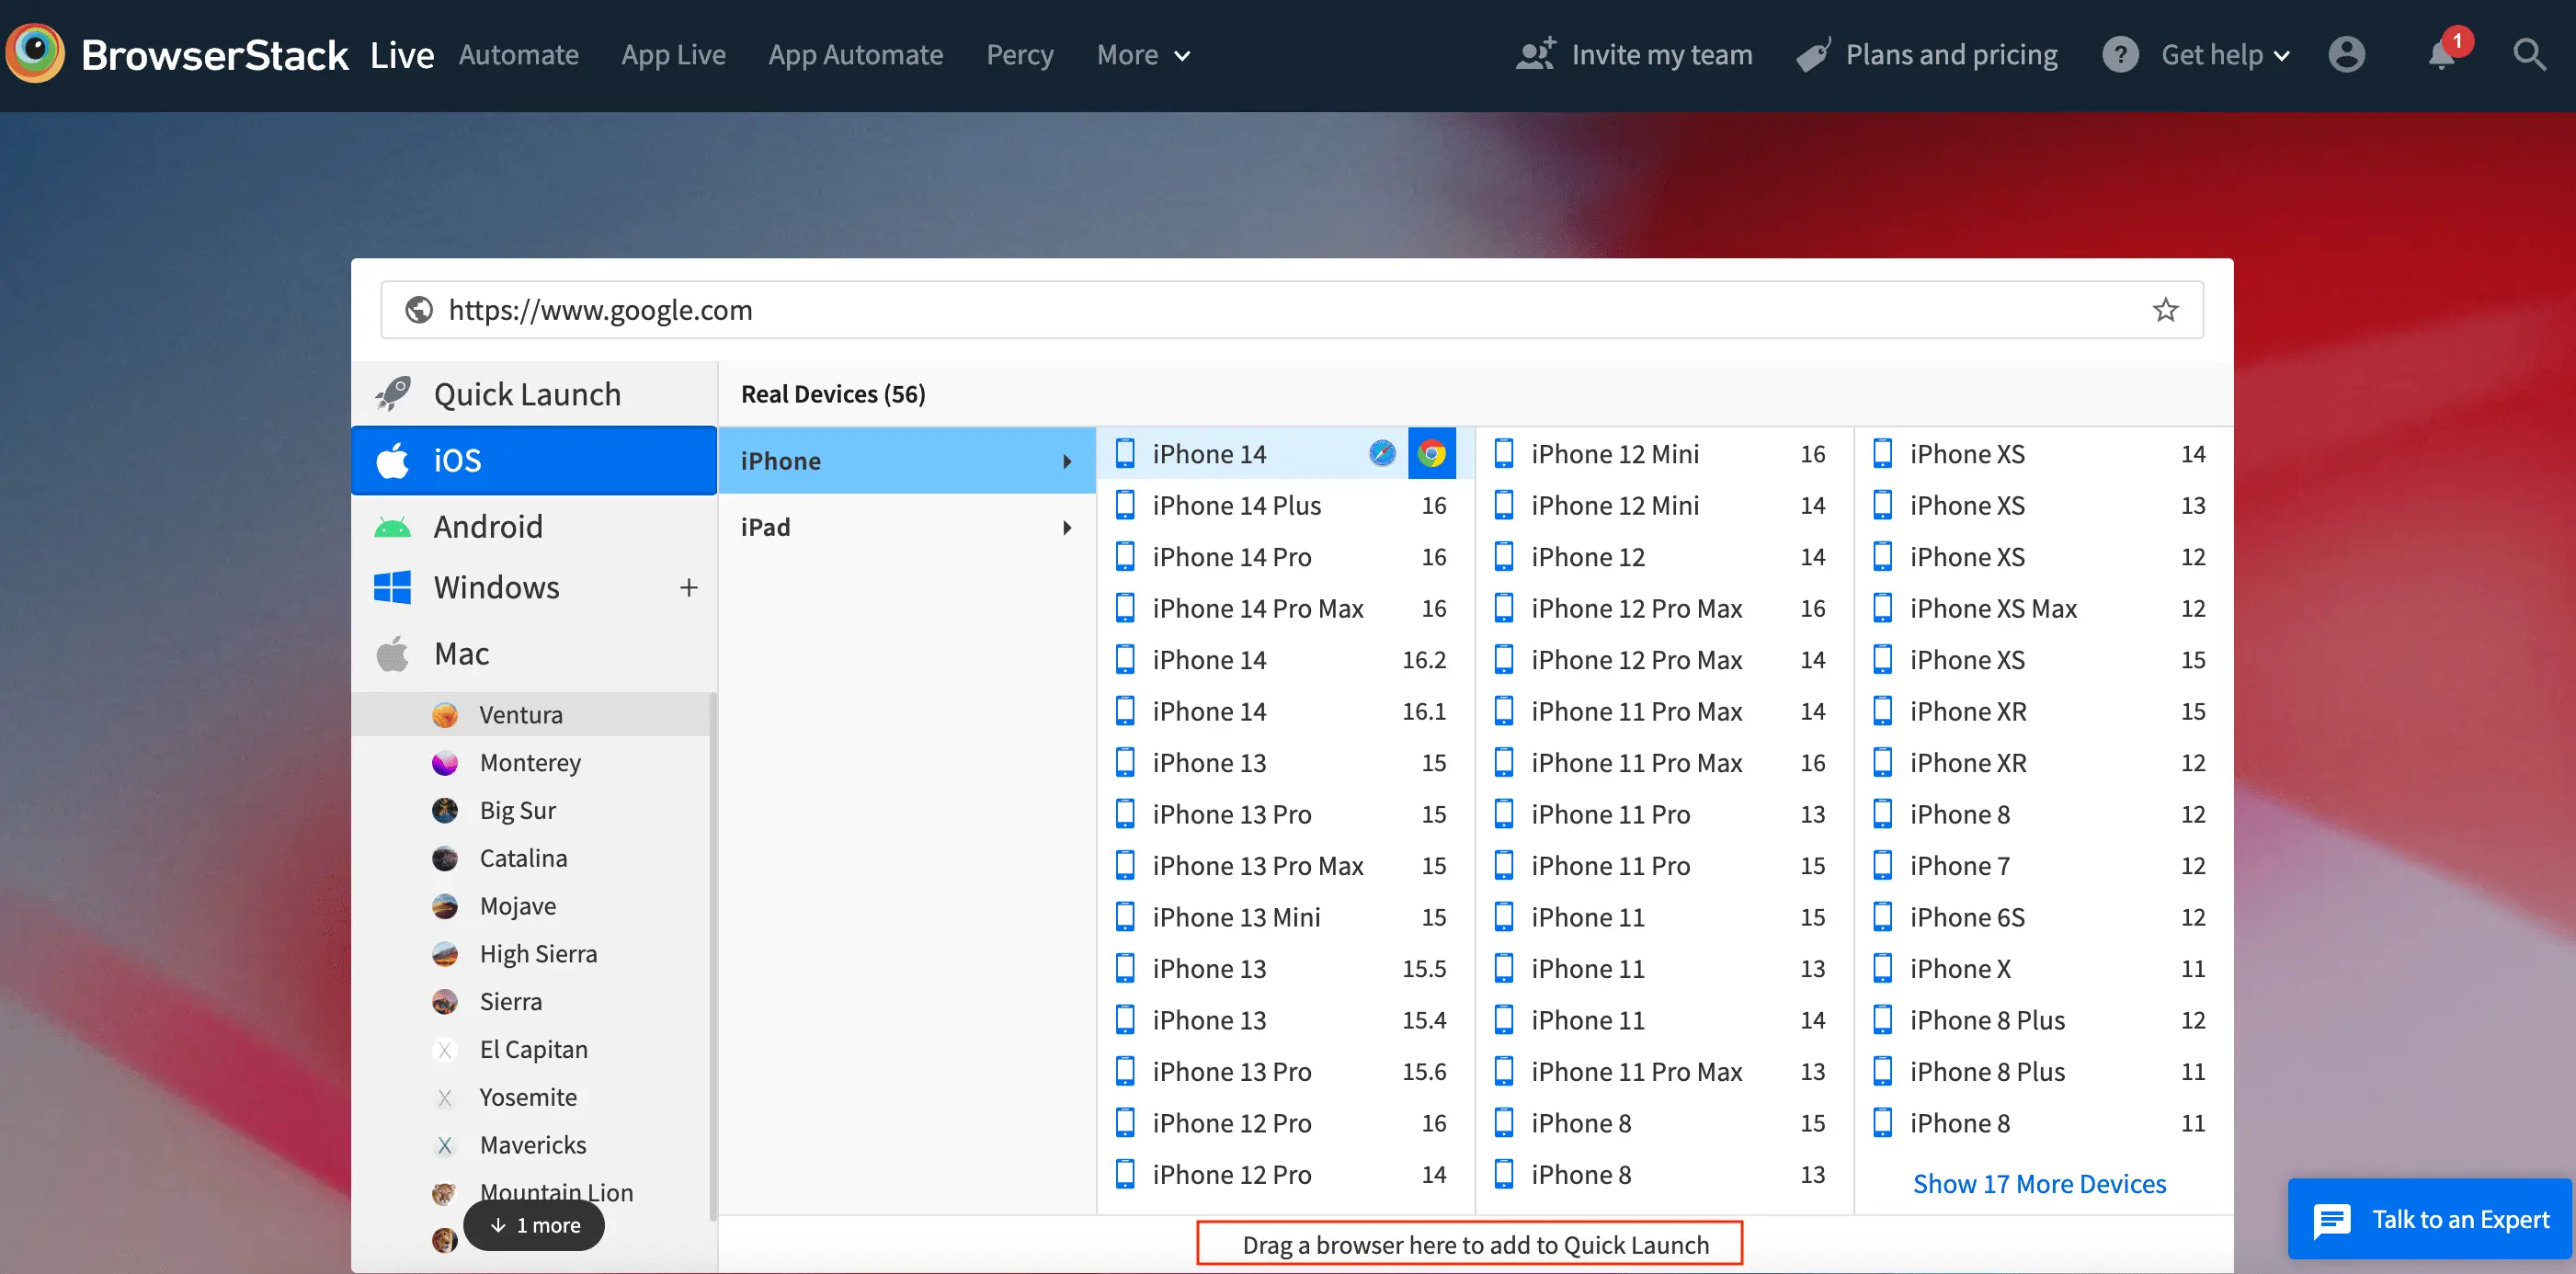
Task: Click the Mac list scrollbar
Action: [712, 955]
